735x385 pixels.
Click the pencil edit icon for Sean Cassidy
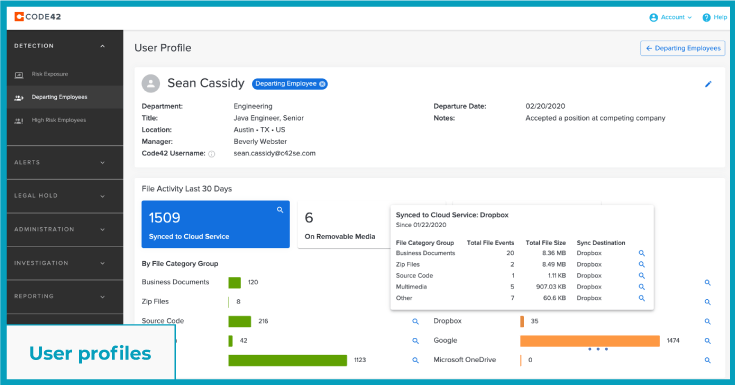(x=708, y=84)
